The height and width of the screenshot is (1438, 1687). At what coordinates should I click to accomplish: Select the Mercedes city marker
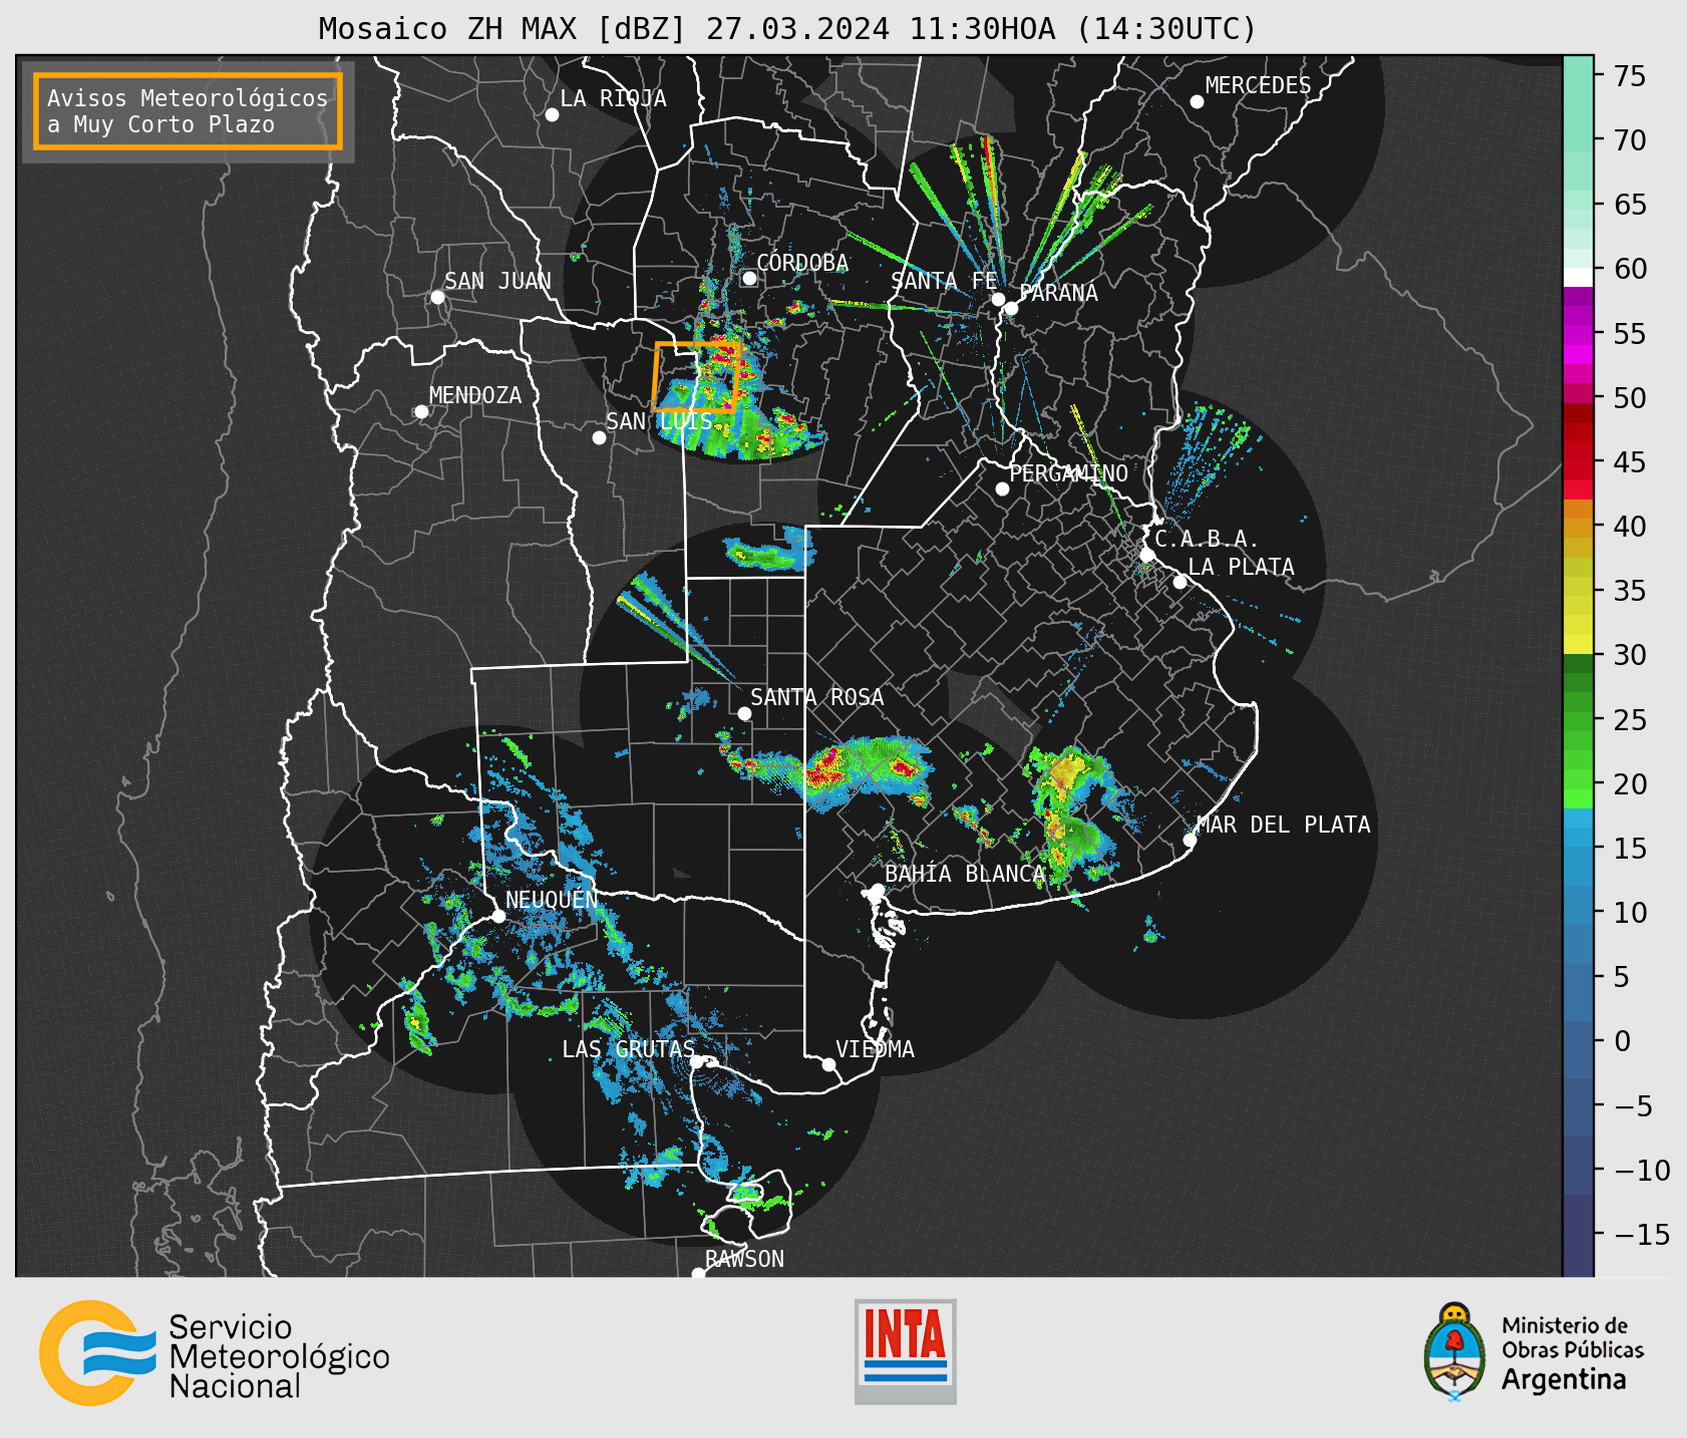(x=1197, y=102)
